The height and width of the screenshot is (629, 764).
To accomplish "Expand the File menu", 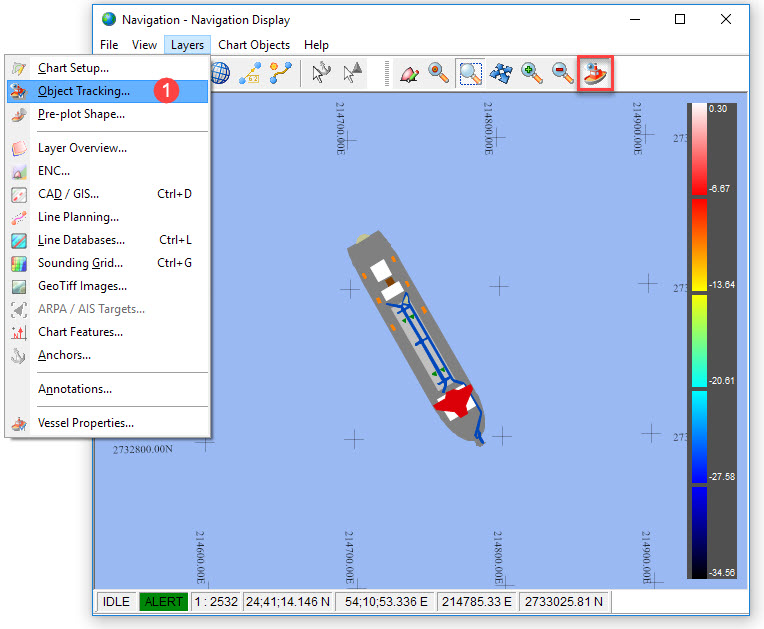I will (x=109, y=45).
